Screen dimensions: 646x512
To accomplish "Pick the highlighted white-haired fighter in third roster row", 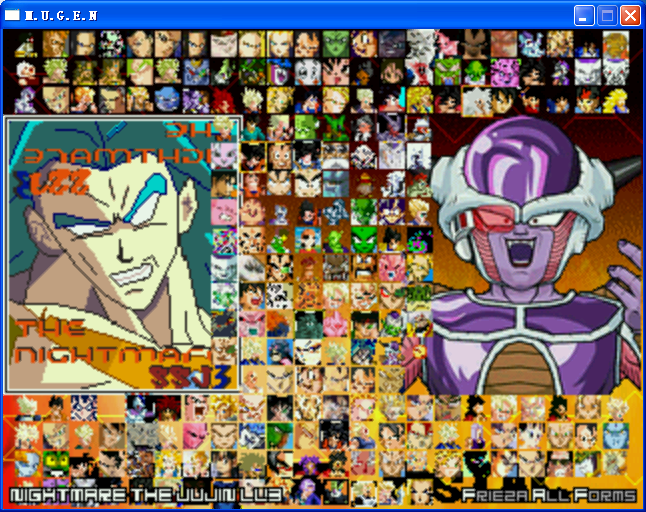I will point(477,101).
